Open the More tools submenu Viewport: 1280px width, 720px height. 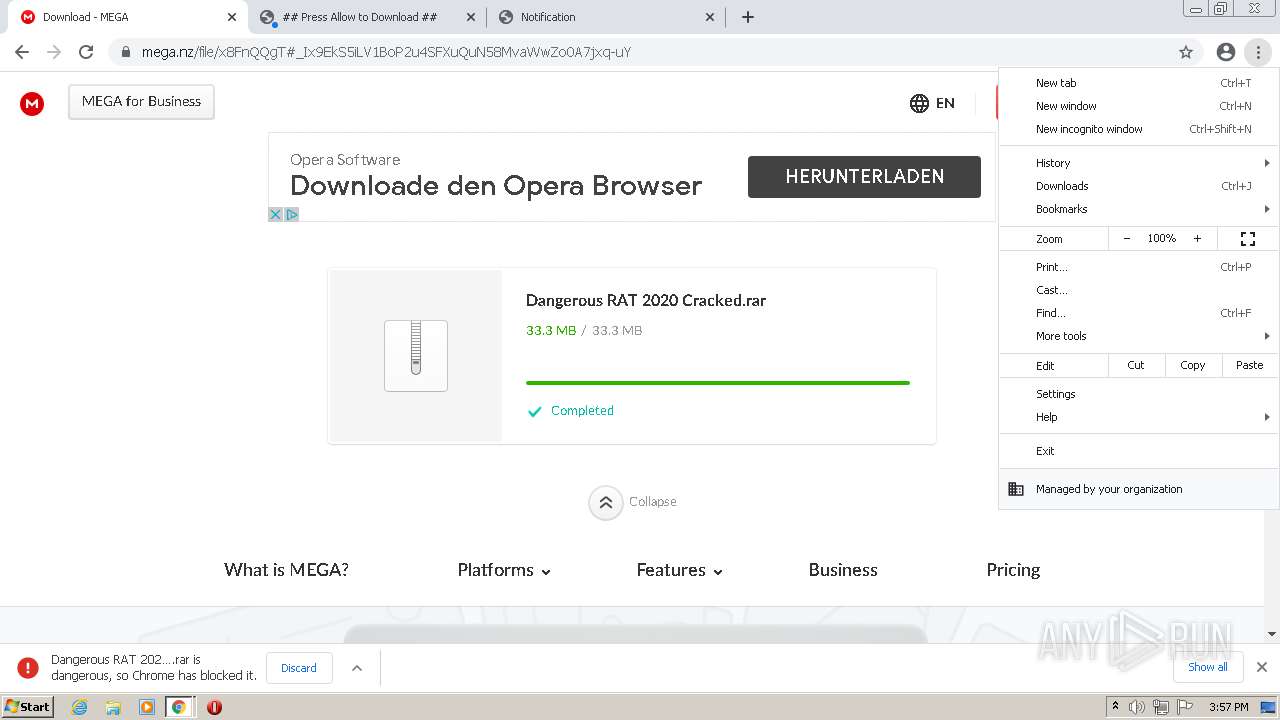[x=1139, y=336]
